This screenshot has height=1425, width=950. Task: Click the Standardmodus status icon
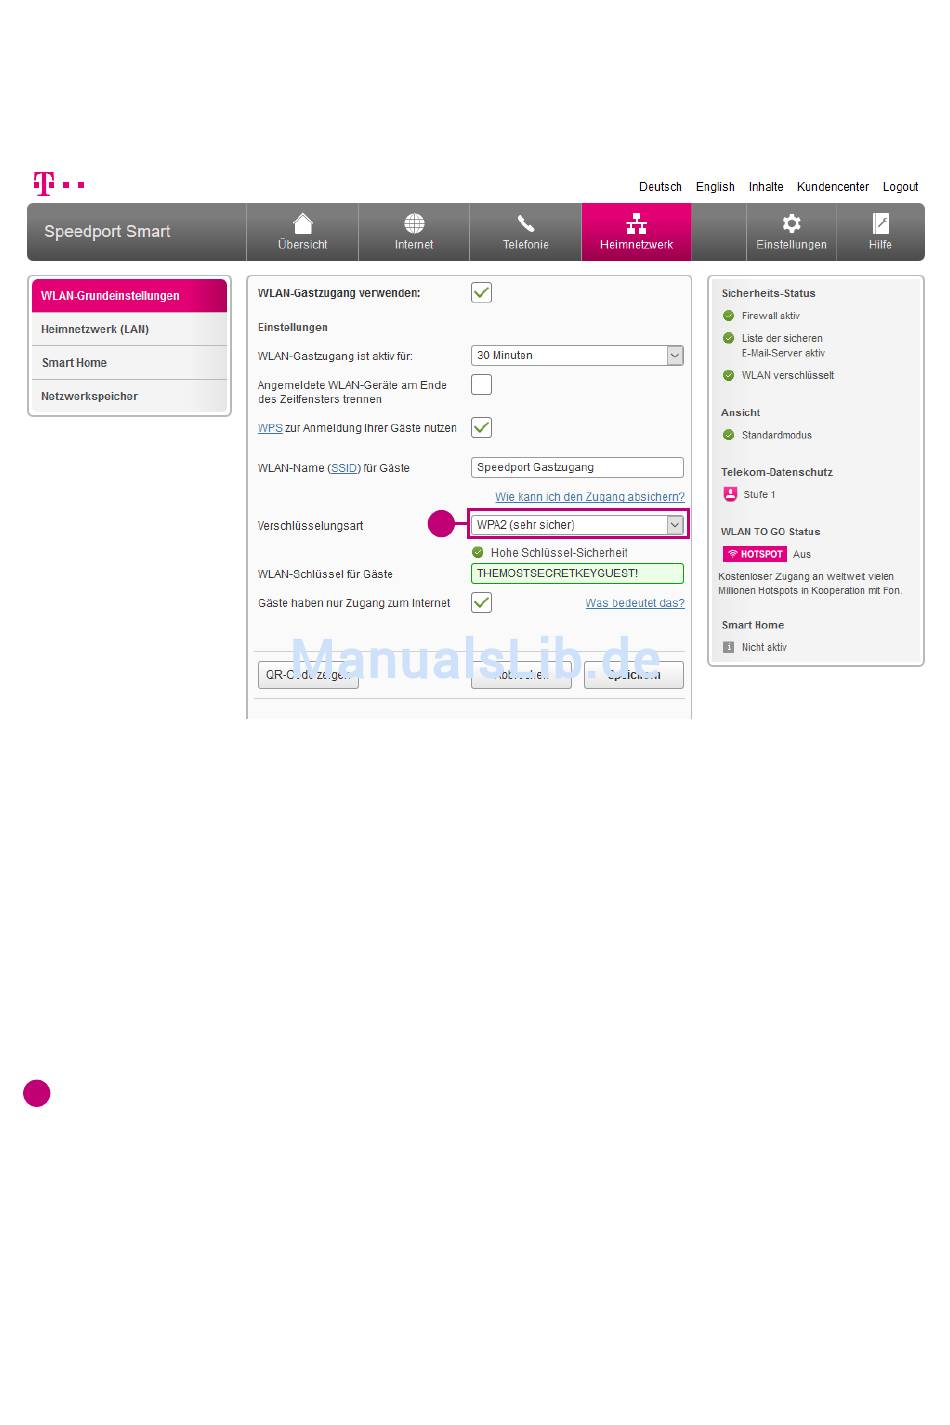[x=728, y=435]
